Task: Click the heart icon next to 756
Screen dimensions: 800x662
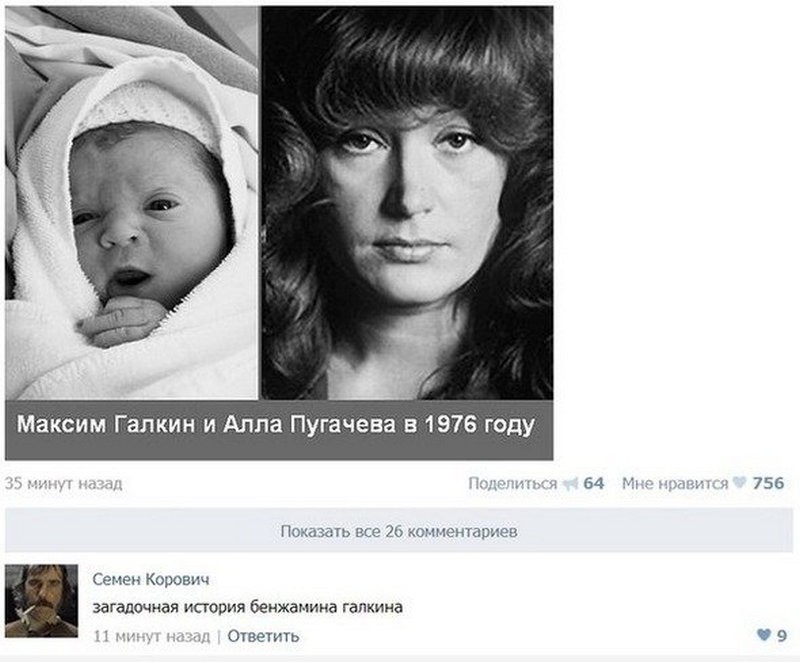Action: 739,482
